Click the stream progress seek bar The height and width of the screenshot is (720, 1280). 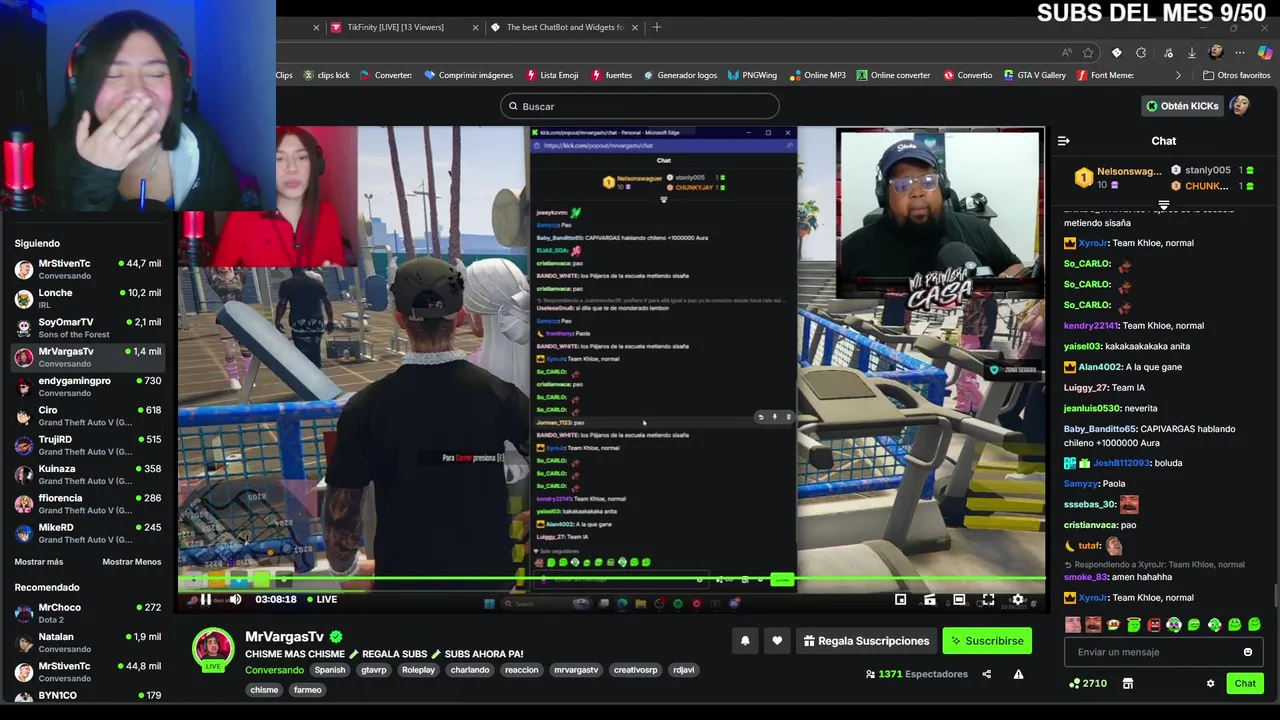612,578
